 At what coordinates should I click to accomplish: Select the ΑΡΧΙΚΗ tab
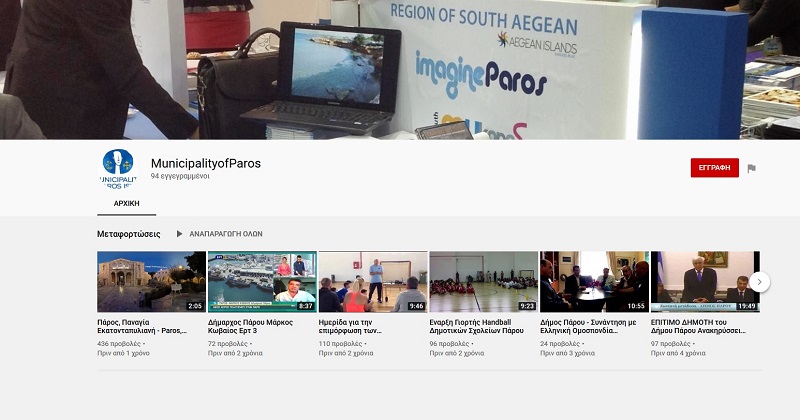click(126, 203)
